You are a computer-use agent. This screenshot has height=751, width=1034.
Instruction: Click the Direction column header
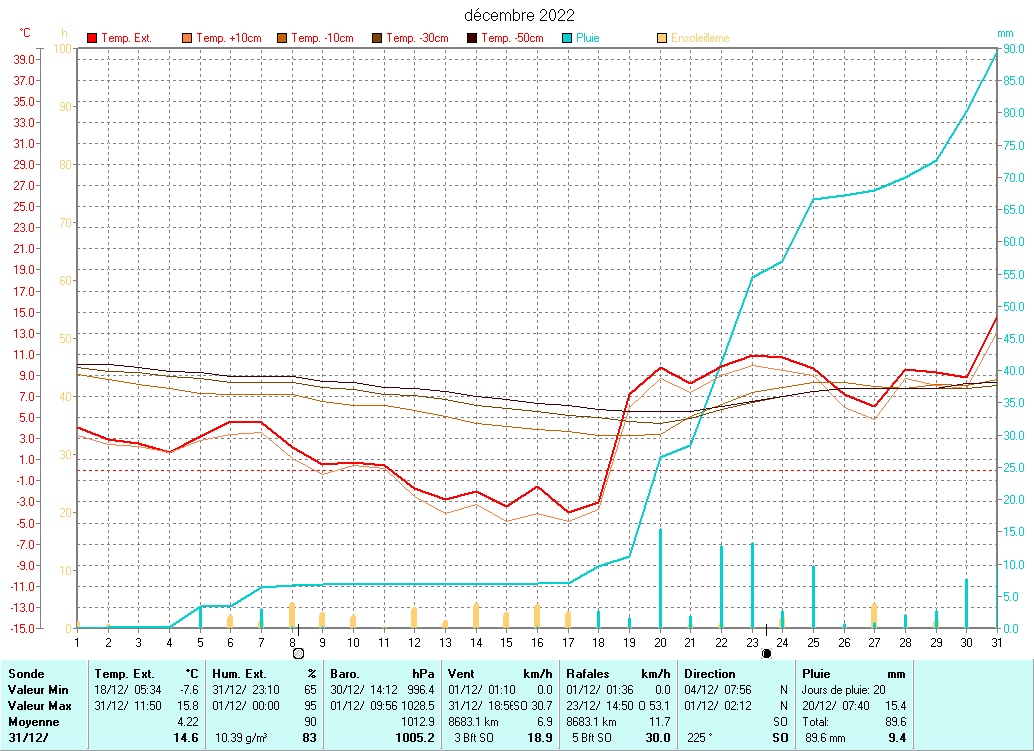[x=709, y=674]
